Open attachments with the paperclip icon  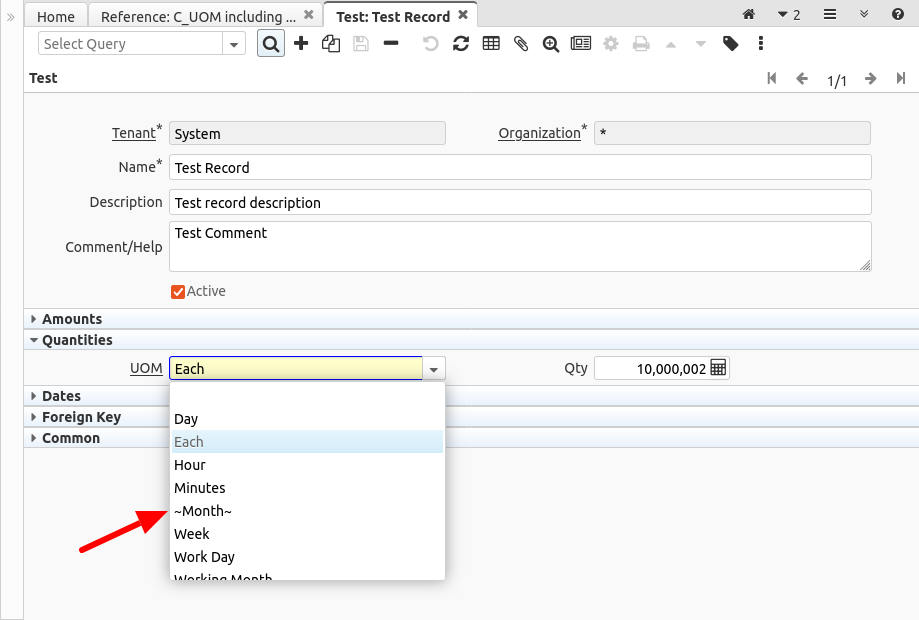point(521,44)
